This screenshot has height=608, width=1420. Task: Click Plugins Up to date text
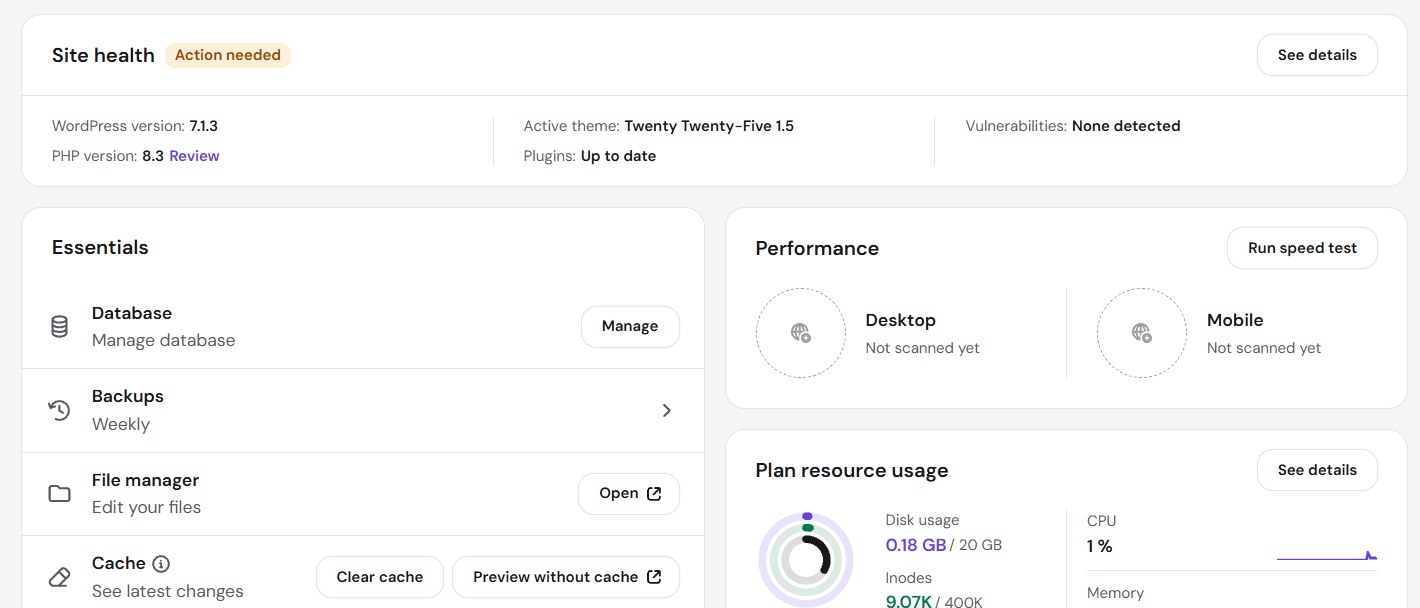coord(590,156)
